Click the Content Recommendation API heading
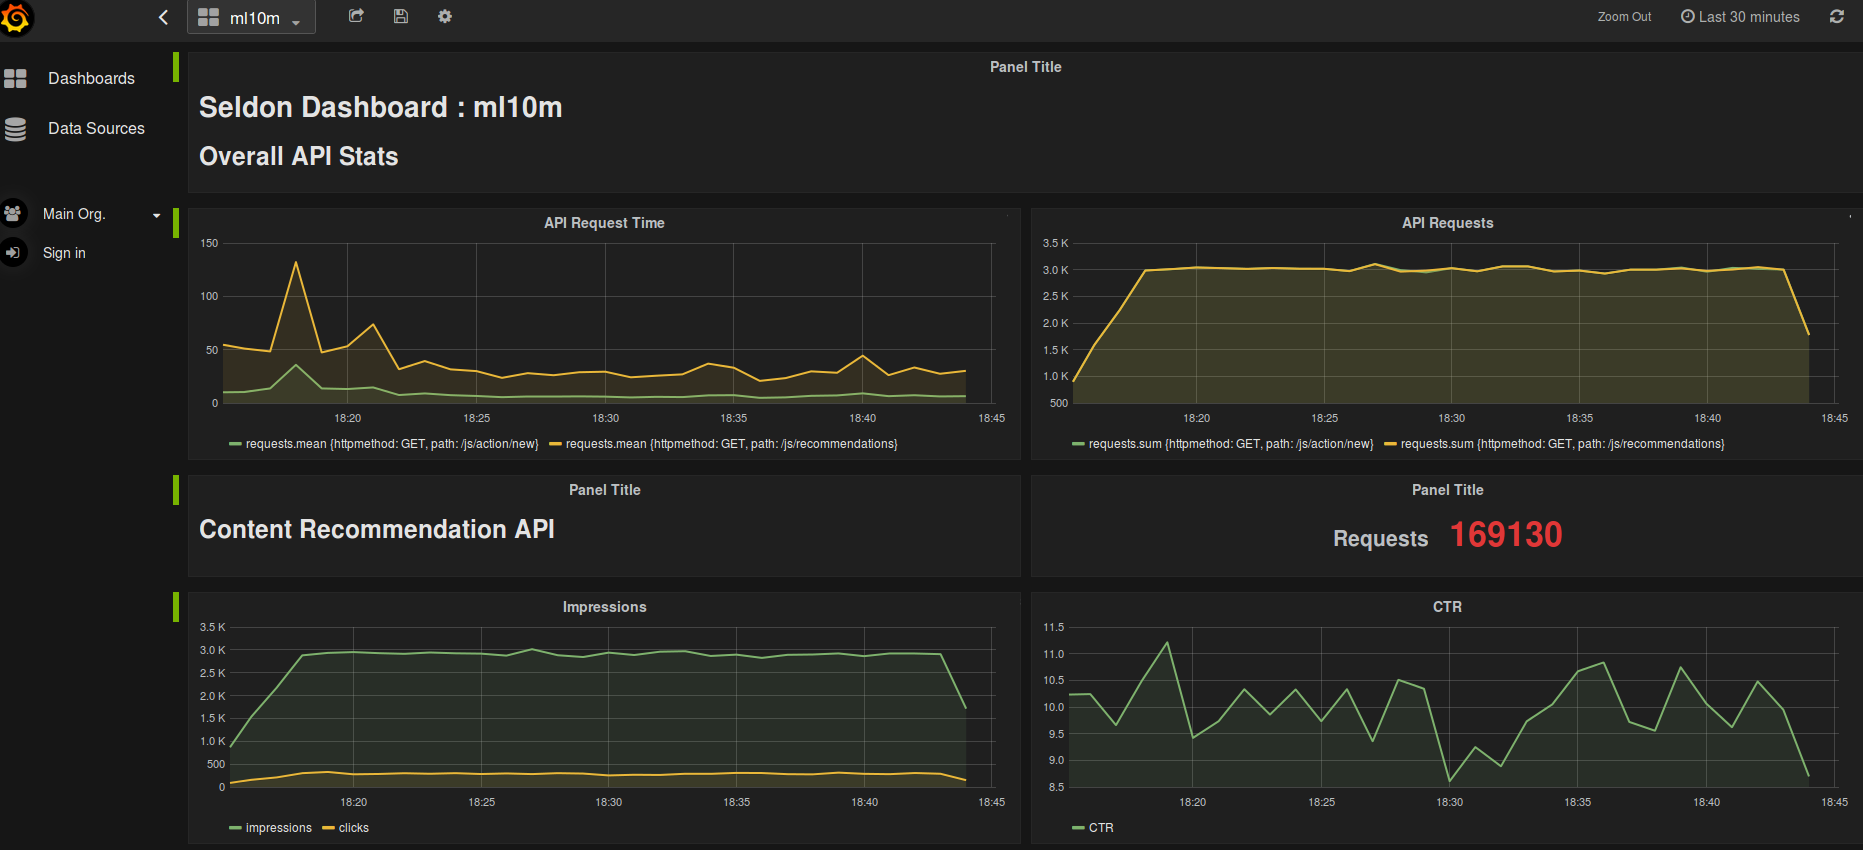Viewport: 1863px width, 850px height. pos(376,529)
